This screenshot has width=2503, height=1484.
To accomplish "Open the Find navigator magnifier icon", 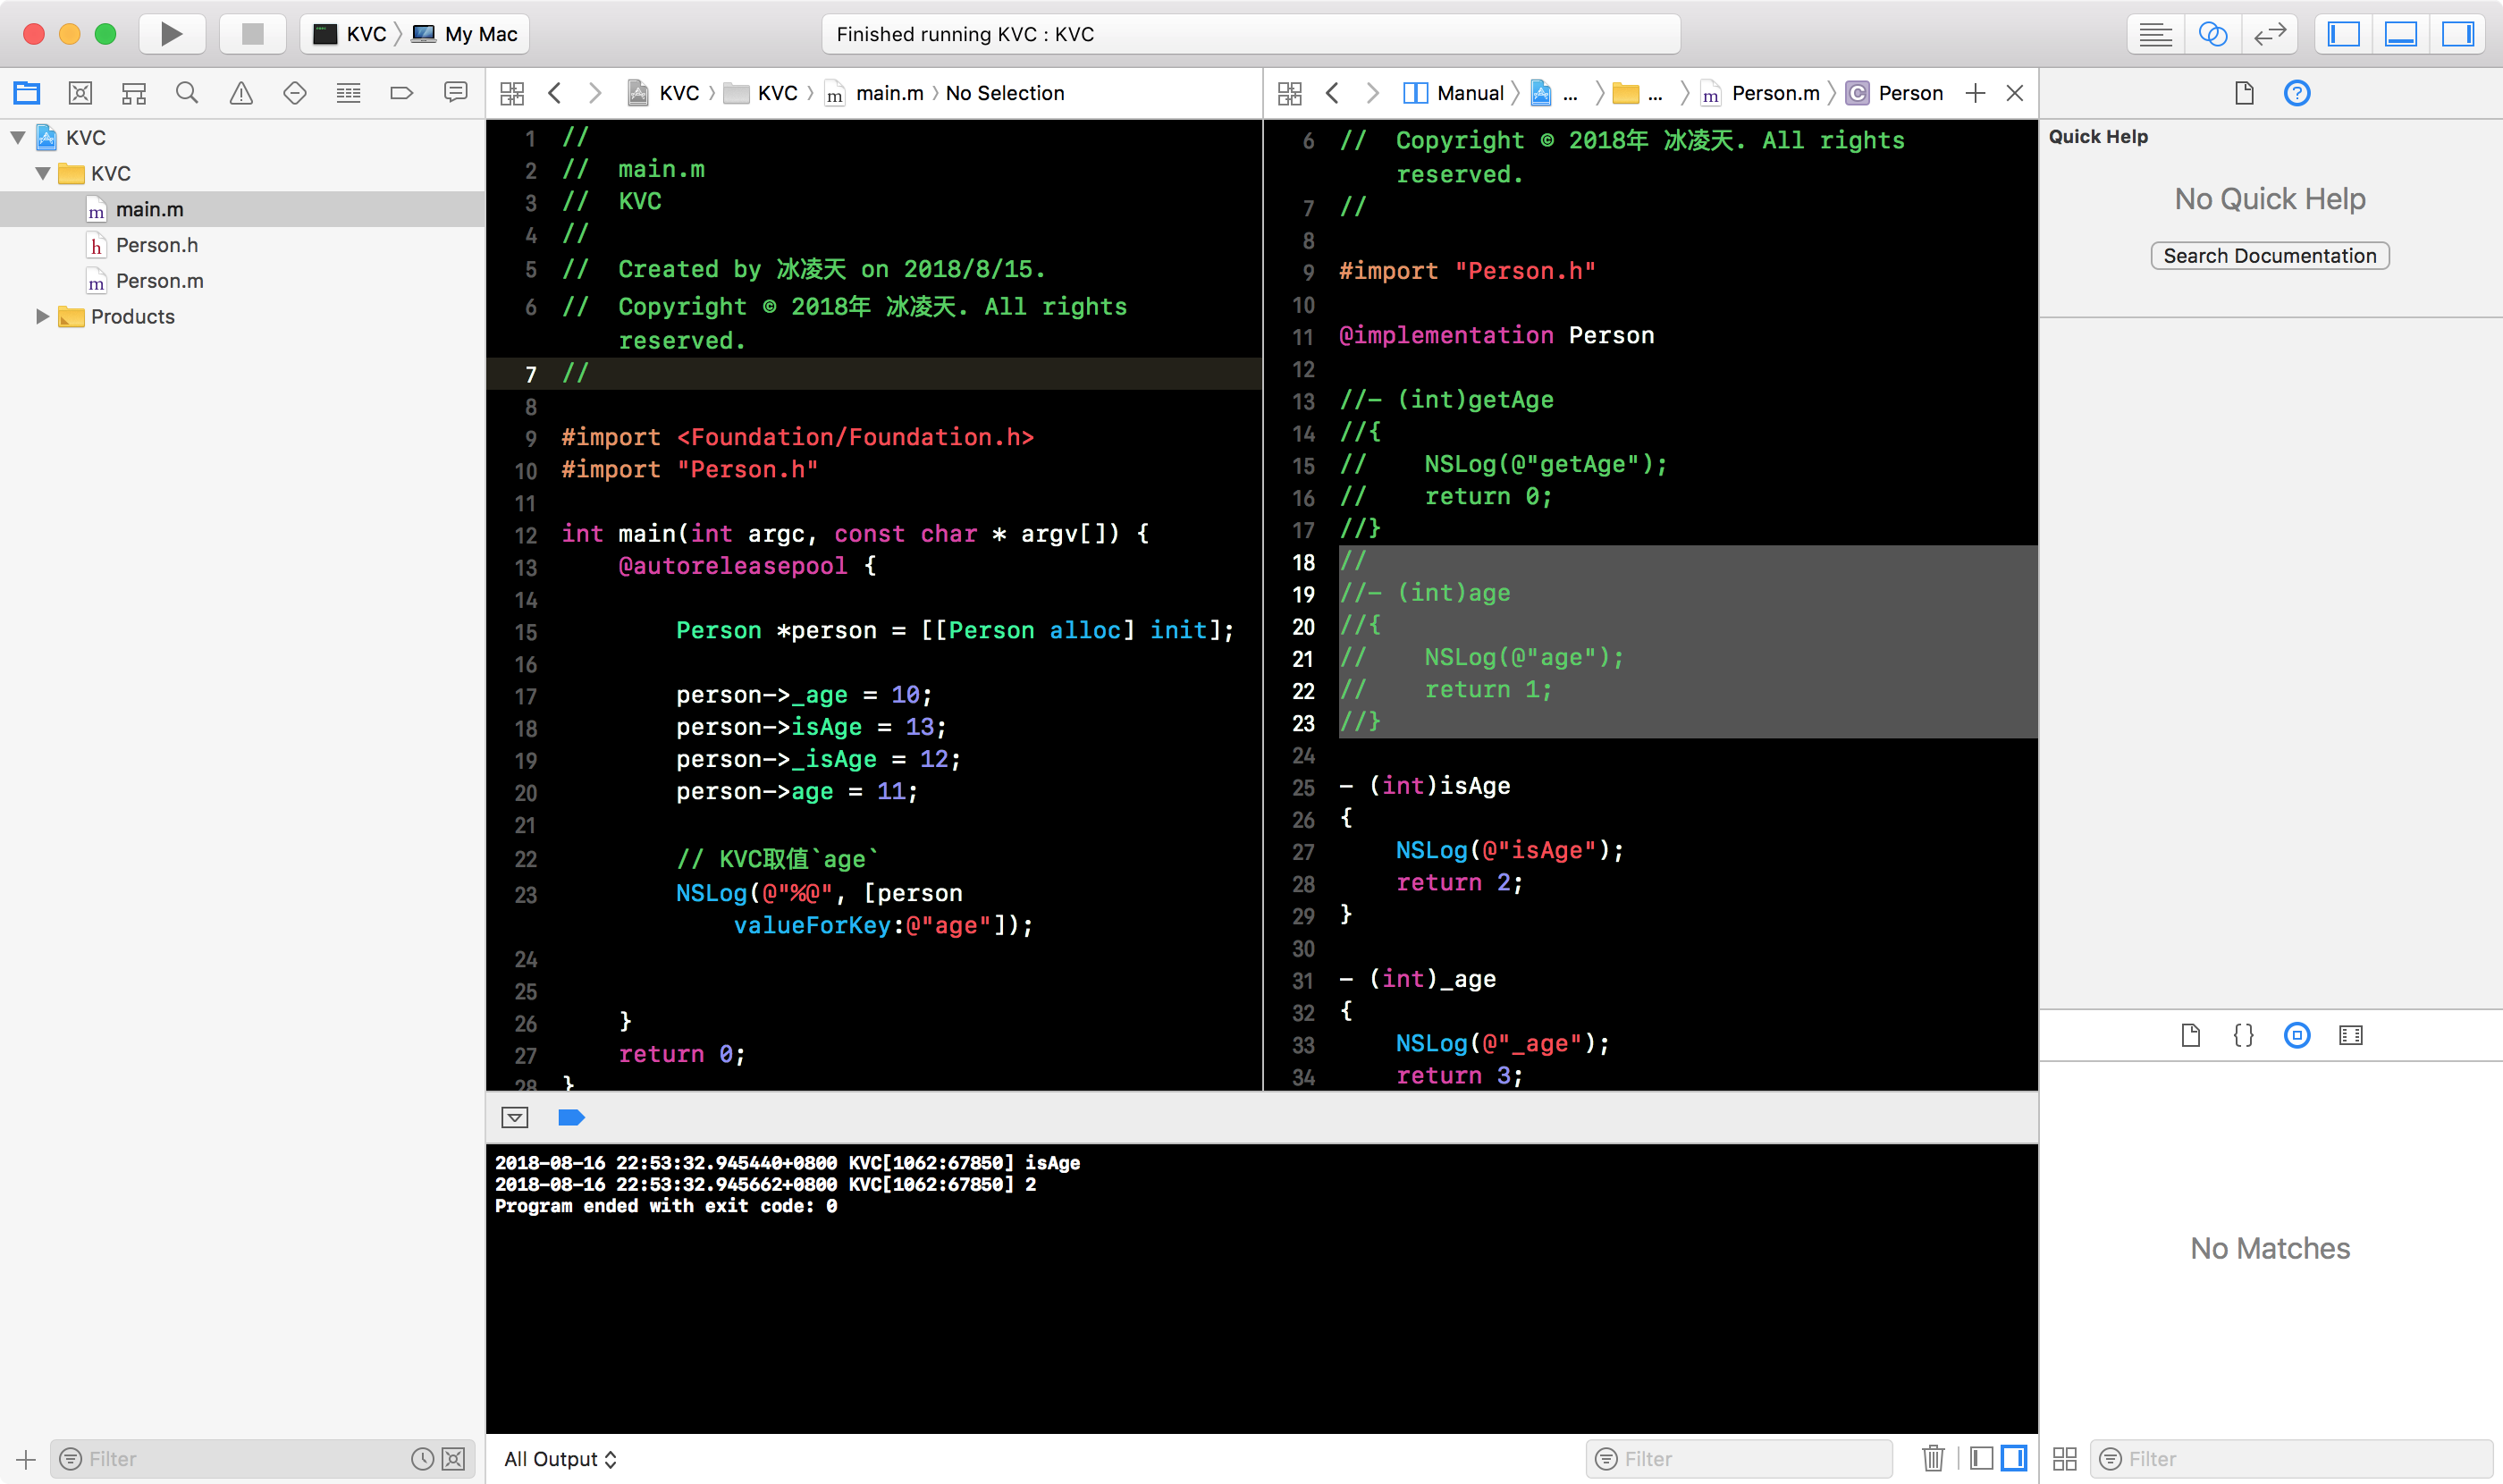I will pyautogui.click(x=187, y=93).
